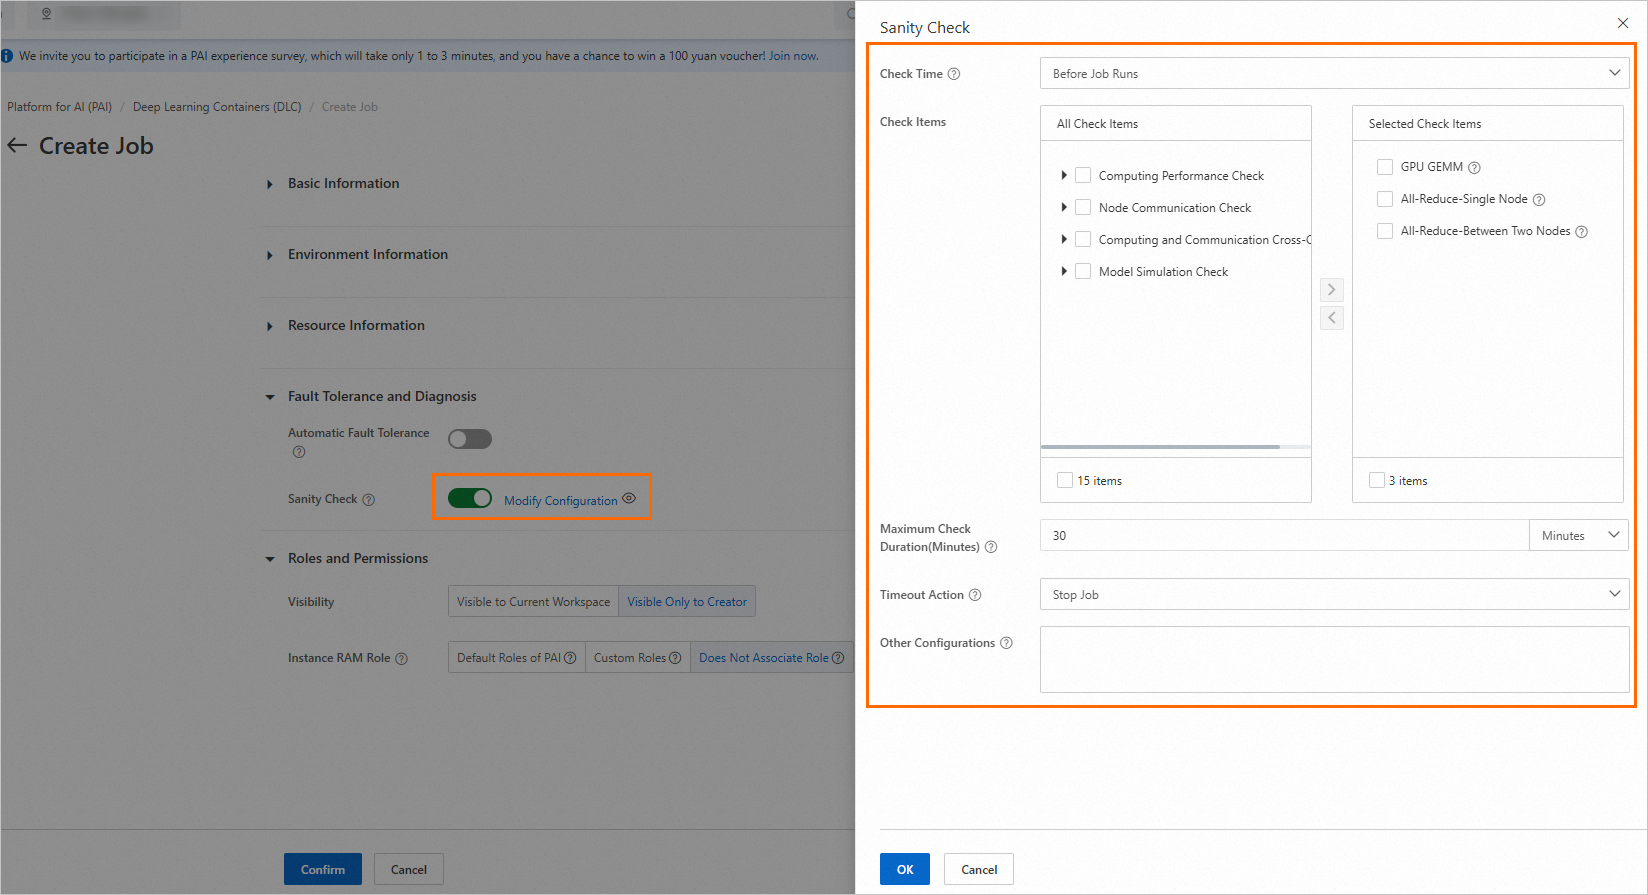This screenshot has height=895, width=1648.
Task: Click Cancel in Sanity Check panel
Action: [979, 869]
